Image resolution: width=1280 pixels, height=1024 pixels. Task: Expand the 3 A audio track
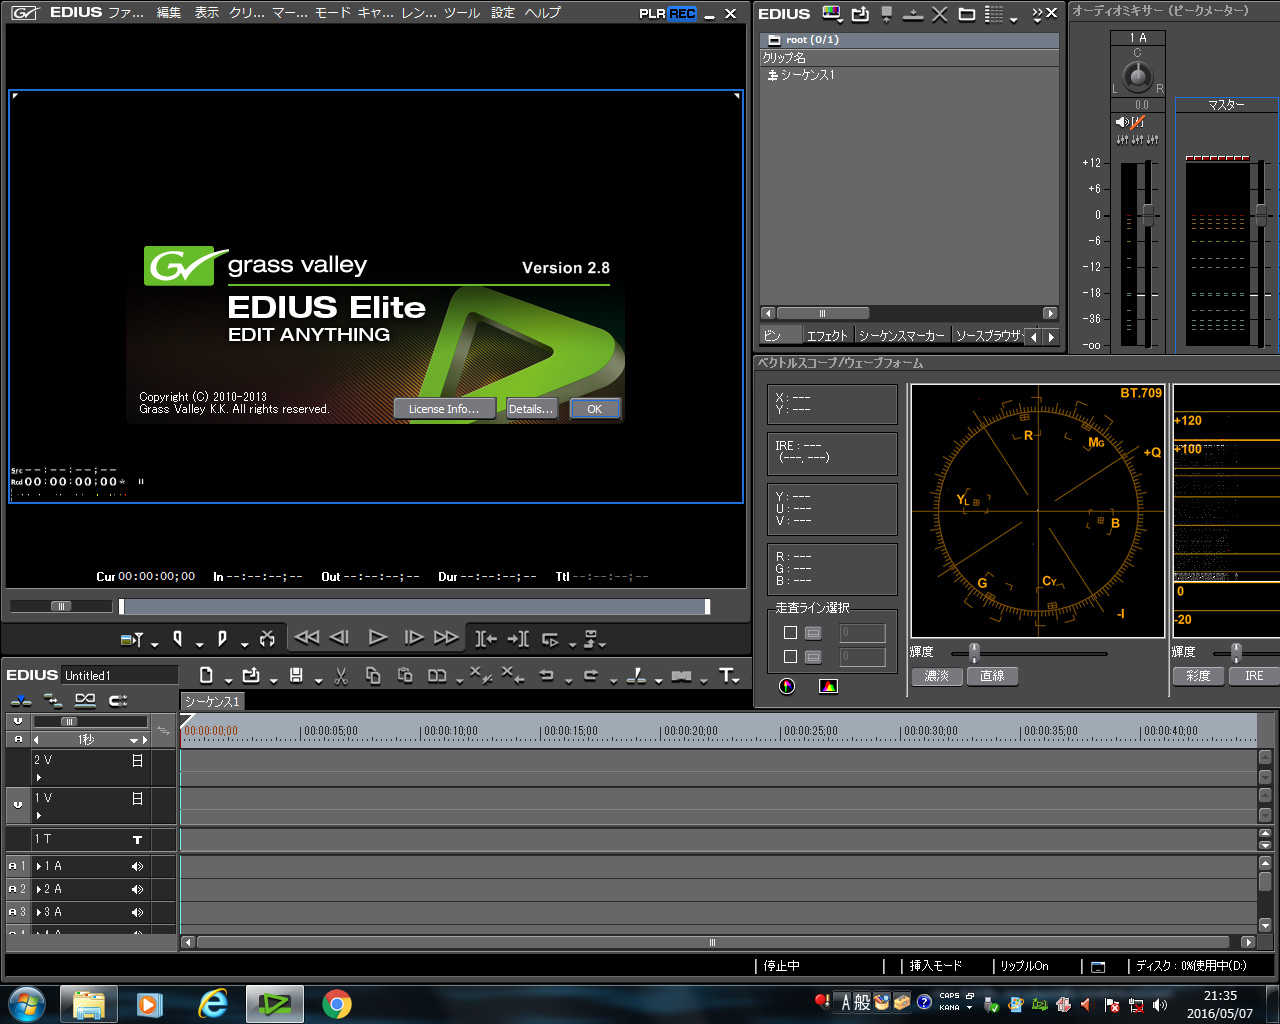pos(40,912)
